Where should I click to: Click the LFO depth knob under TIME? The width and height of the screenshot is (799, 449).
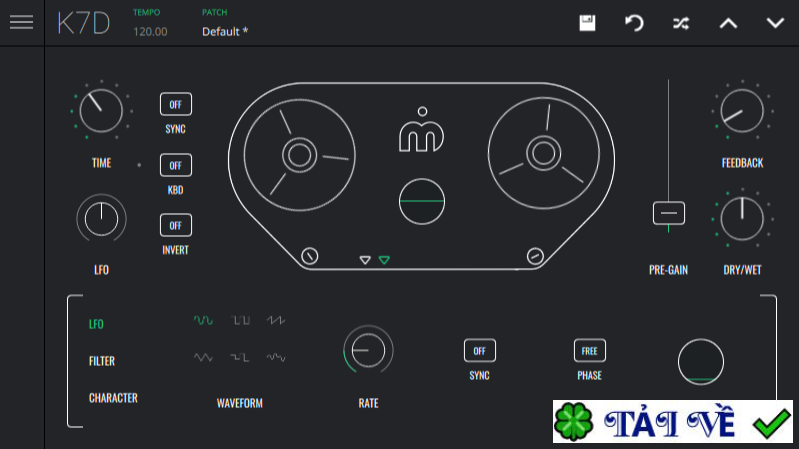point(101,219)
